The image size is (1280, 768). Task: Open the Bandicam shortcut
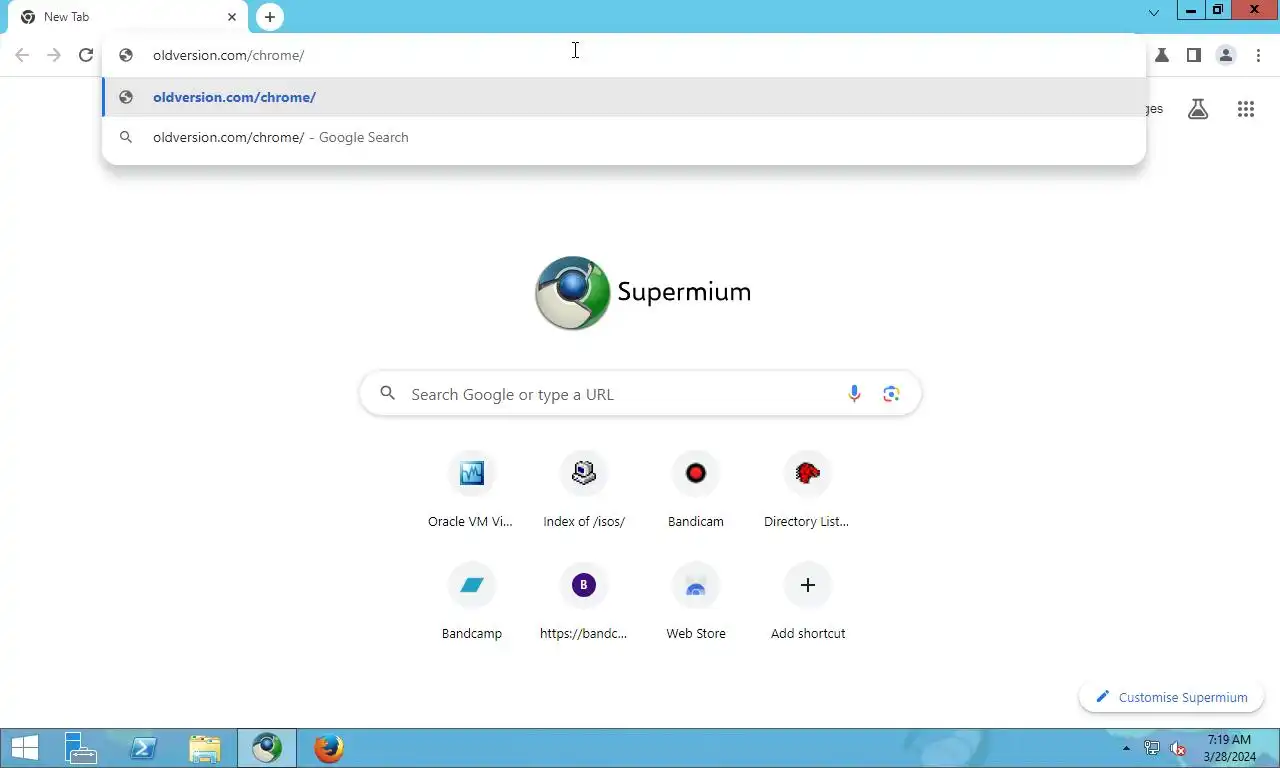pos(696,489)
